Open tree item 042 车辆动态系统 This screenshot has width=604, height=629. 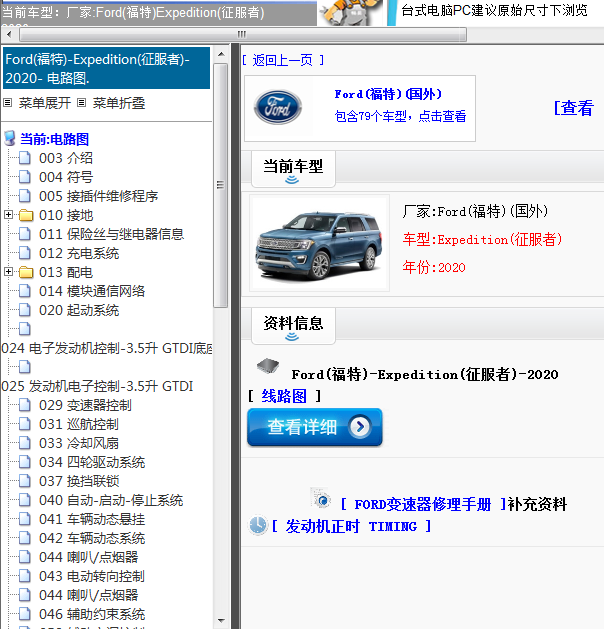[x=92, y=538]
